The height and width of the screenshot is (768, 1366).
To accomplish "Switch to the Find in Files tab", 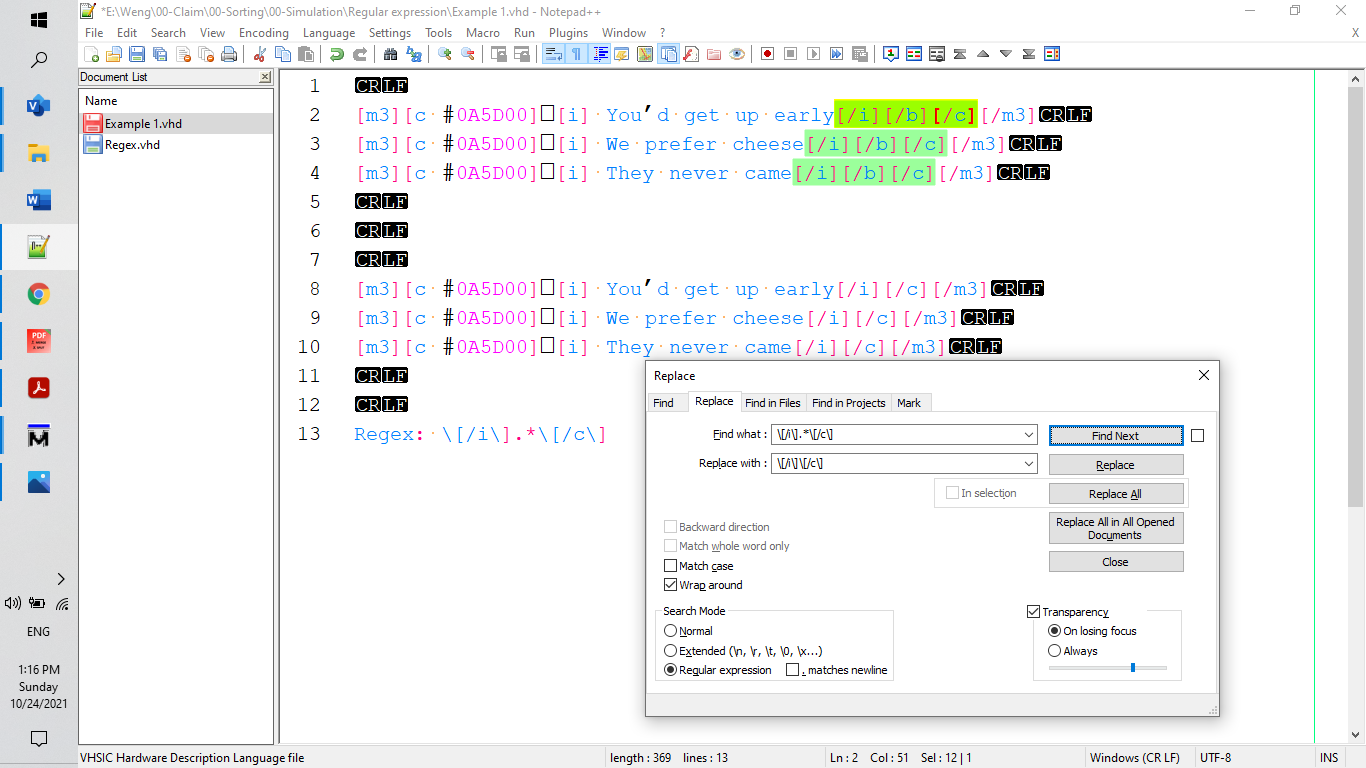I will point(773,402).
